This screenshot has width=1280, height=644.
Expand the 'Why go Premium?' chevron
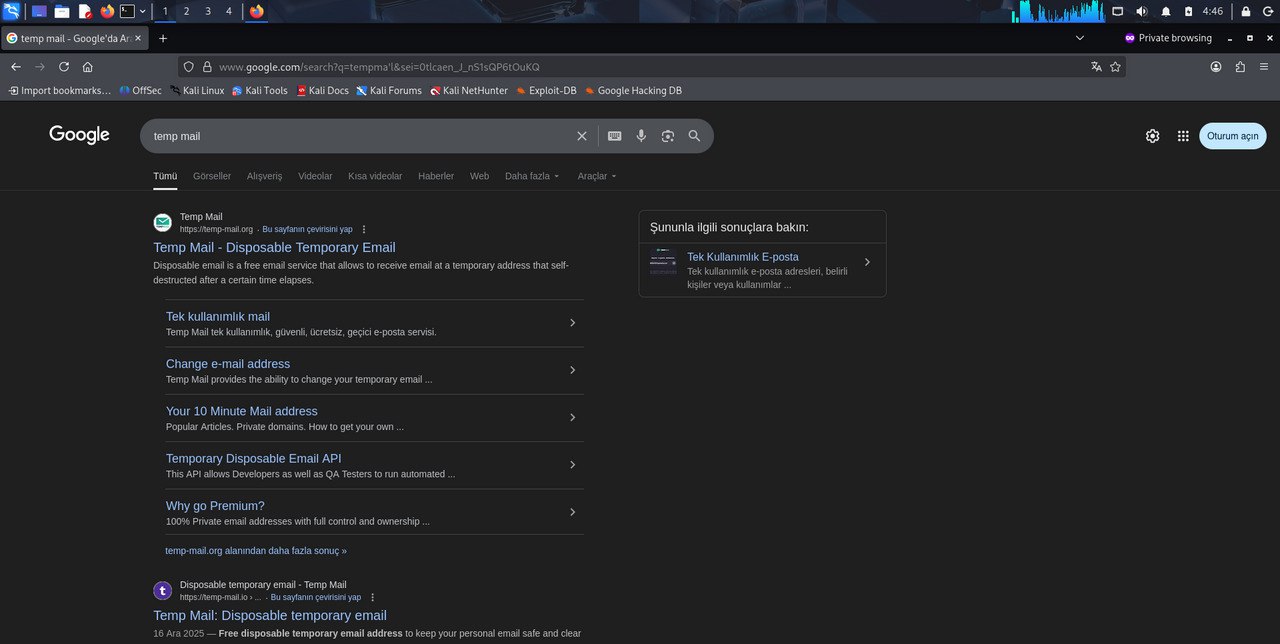(x=572, y=512)
